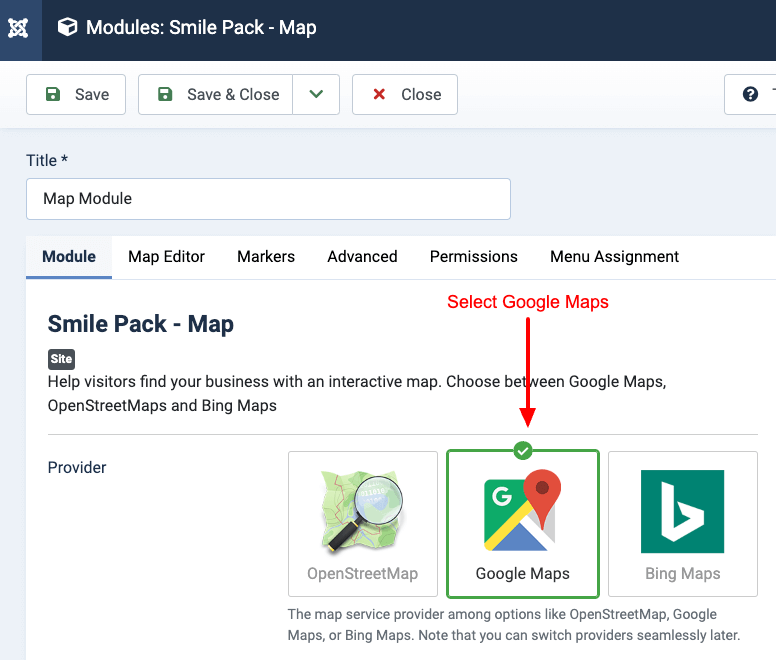Screen dimensions: 776x660
Task: Switch to the Module tab
Action: [x=69, y=257]
